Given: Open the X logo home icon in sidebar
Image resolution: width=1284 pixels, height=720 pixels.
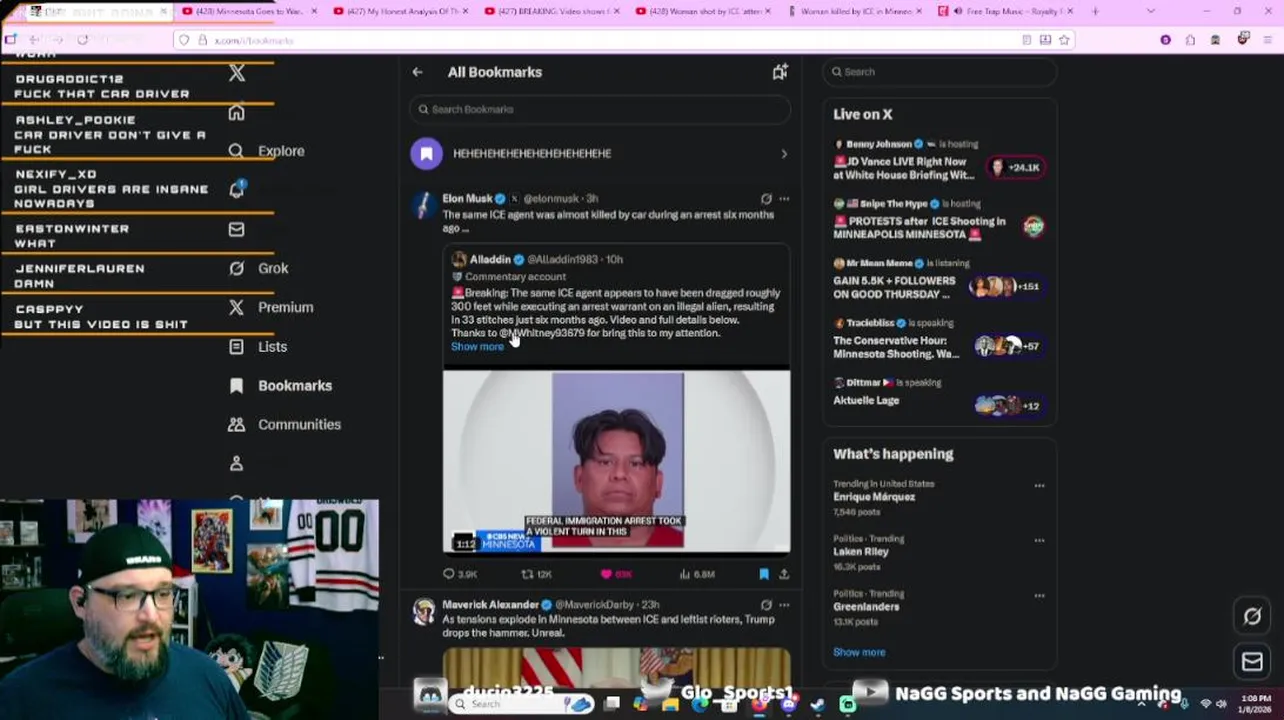Looking at the screenshot, I should [x=237, y=73].
